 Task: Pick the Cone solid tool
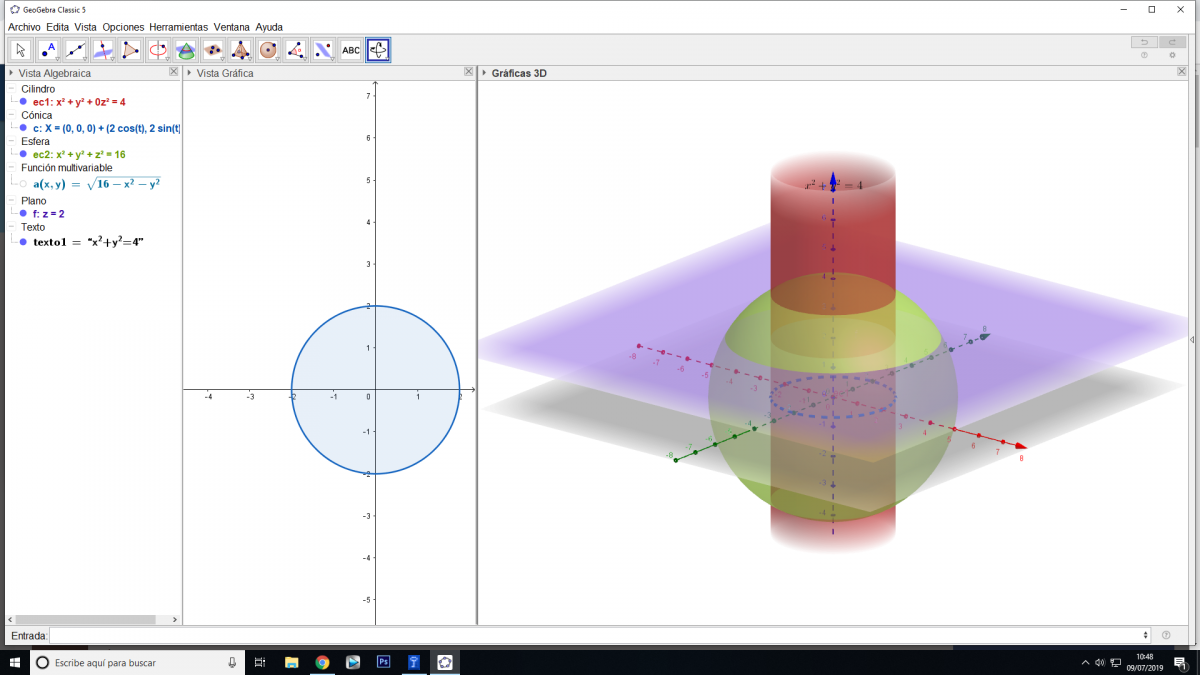(185, 49)
